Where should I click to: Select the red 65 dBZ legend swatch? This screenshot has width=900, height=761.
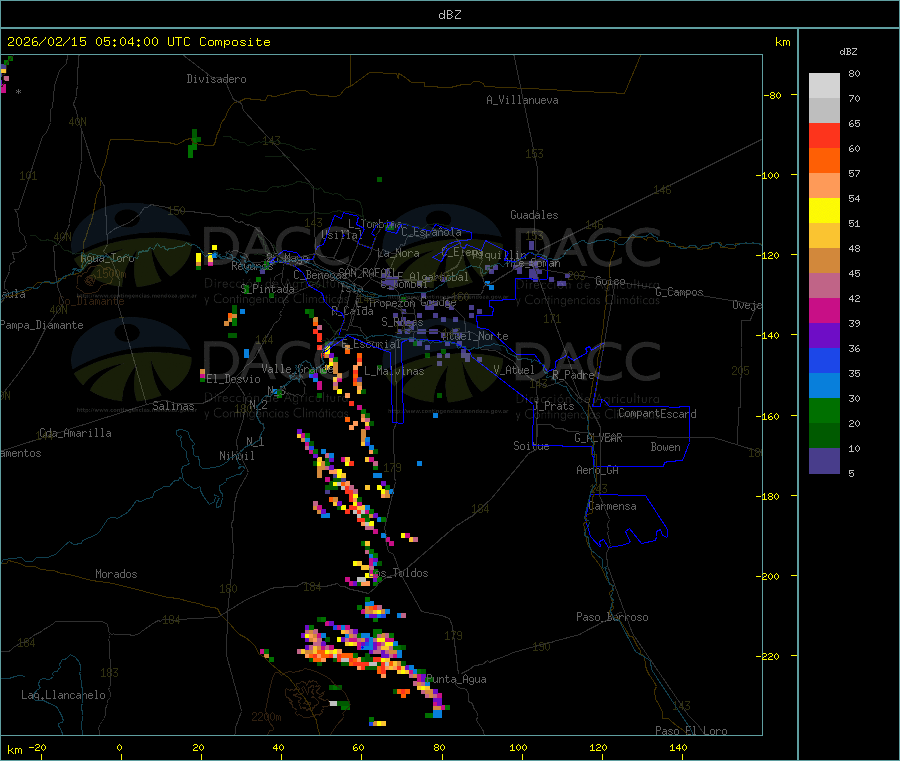[824, 135]
